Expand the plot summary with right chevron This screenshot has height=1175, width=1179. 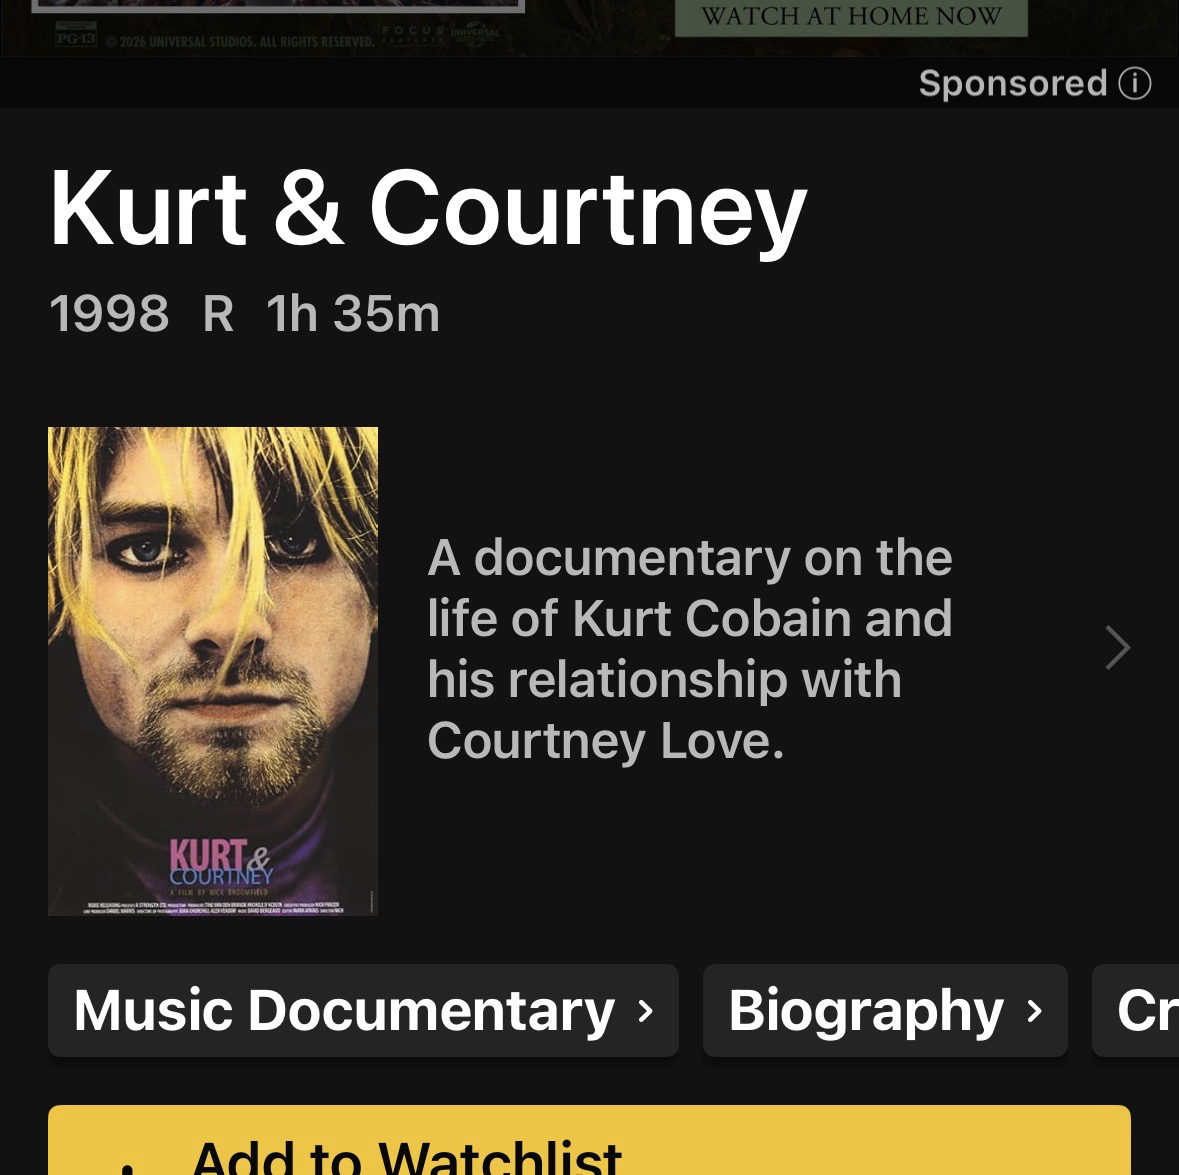pos(1117,647)
